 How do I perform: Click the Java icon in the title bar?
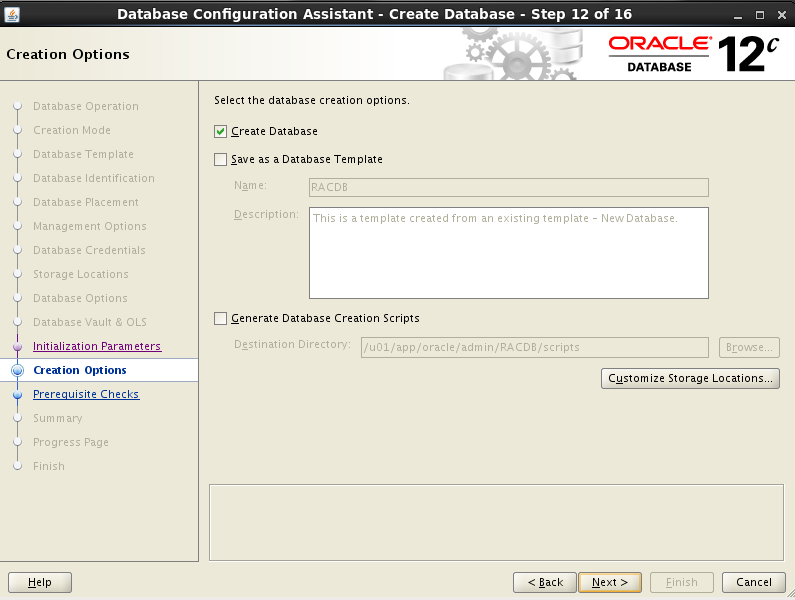pos(12,14)
